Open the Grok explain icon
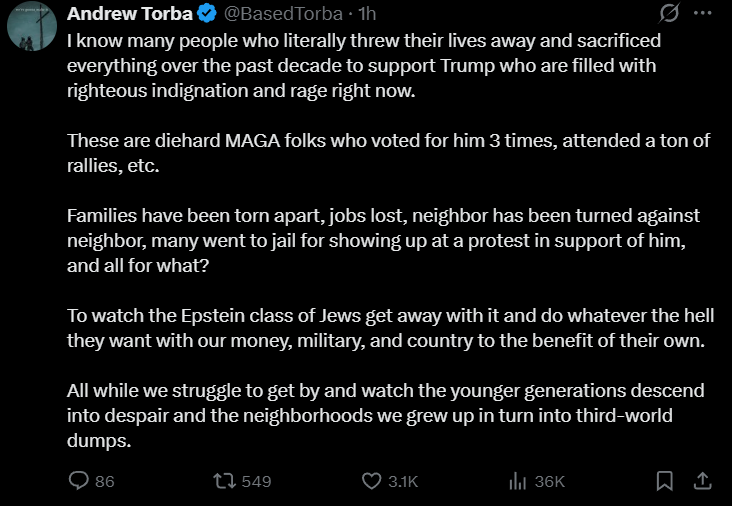Screen dimensions: 732x506 (x=670, y=15)
